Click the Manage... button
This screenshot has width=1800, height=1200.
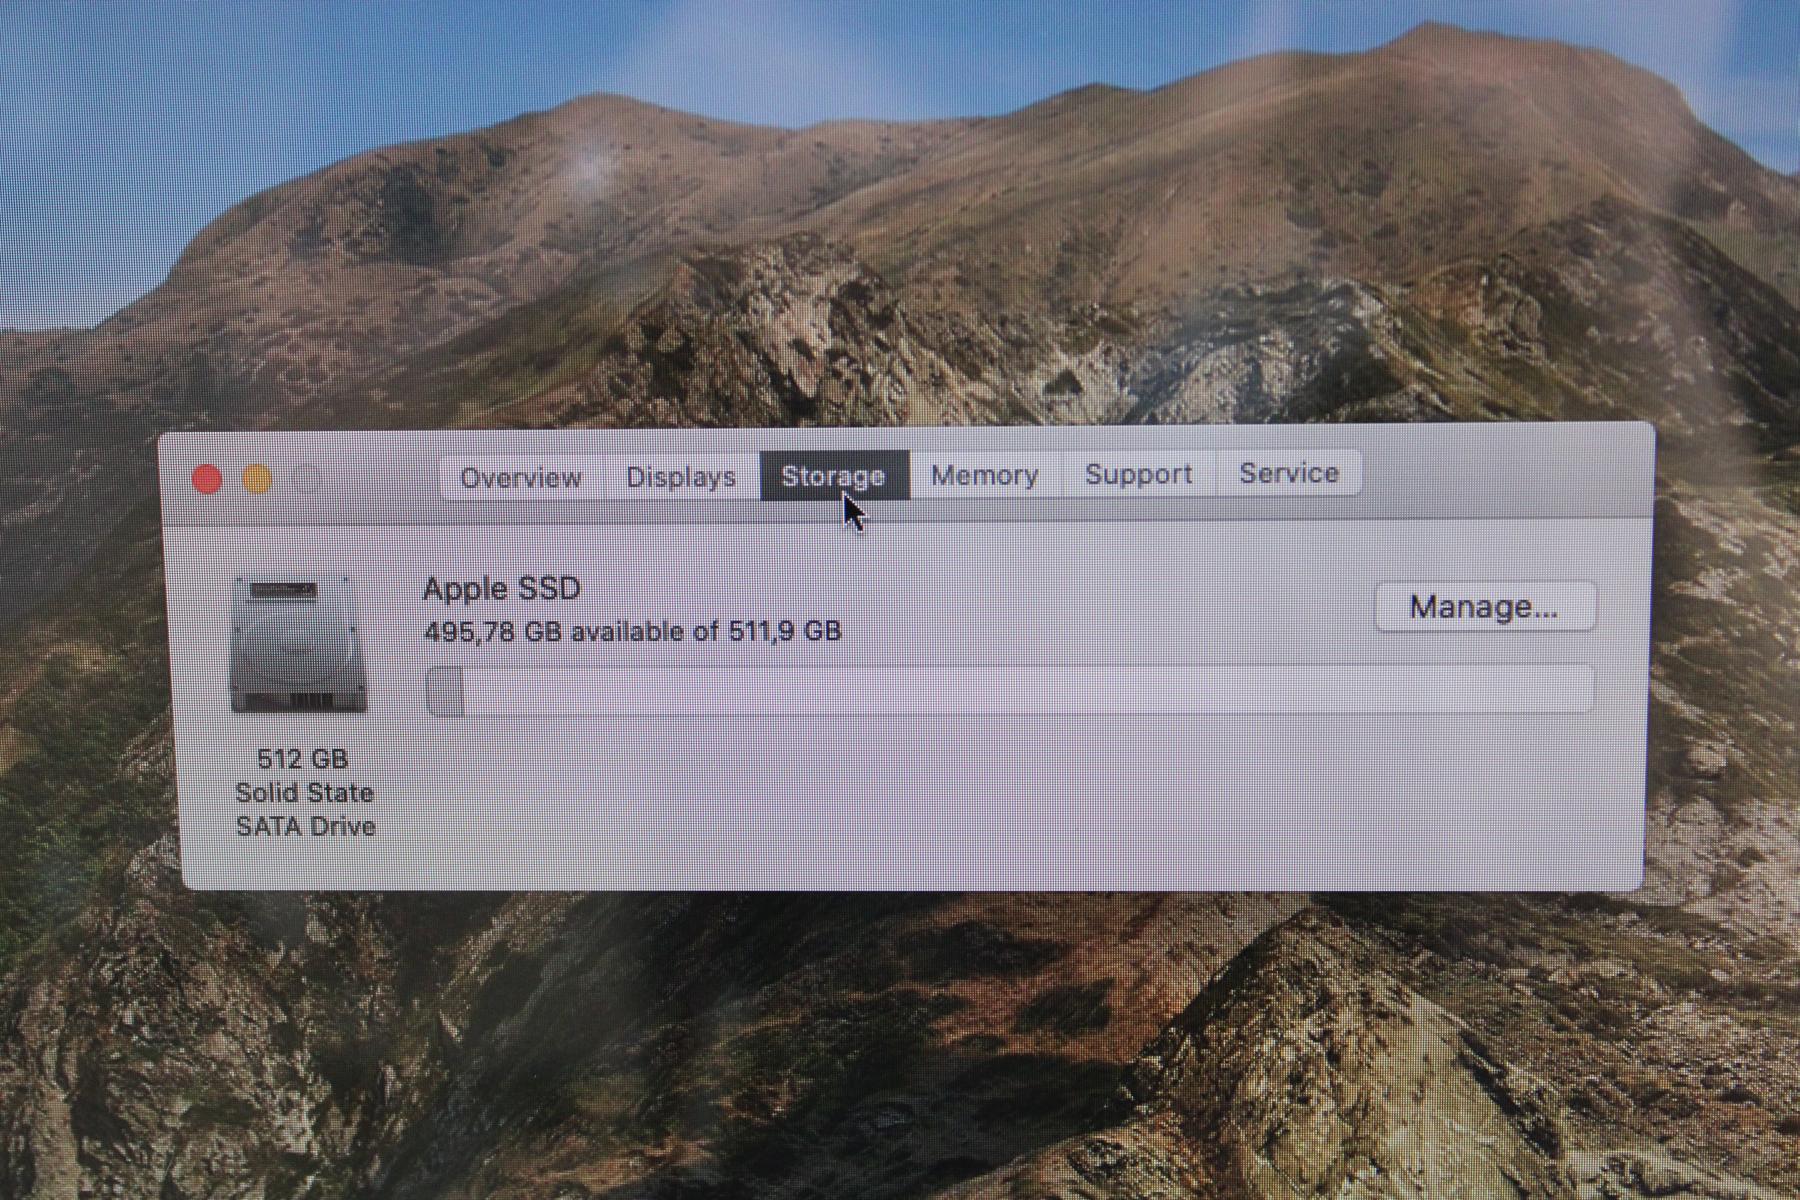click(x=1484, y=607)
